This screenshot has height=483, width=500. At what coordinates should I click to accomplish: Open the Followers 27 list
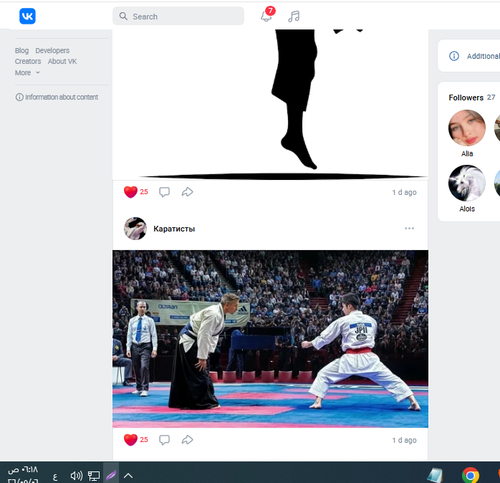point(472,98)
